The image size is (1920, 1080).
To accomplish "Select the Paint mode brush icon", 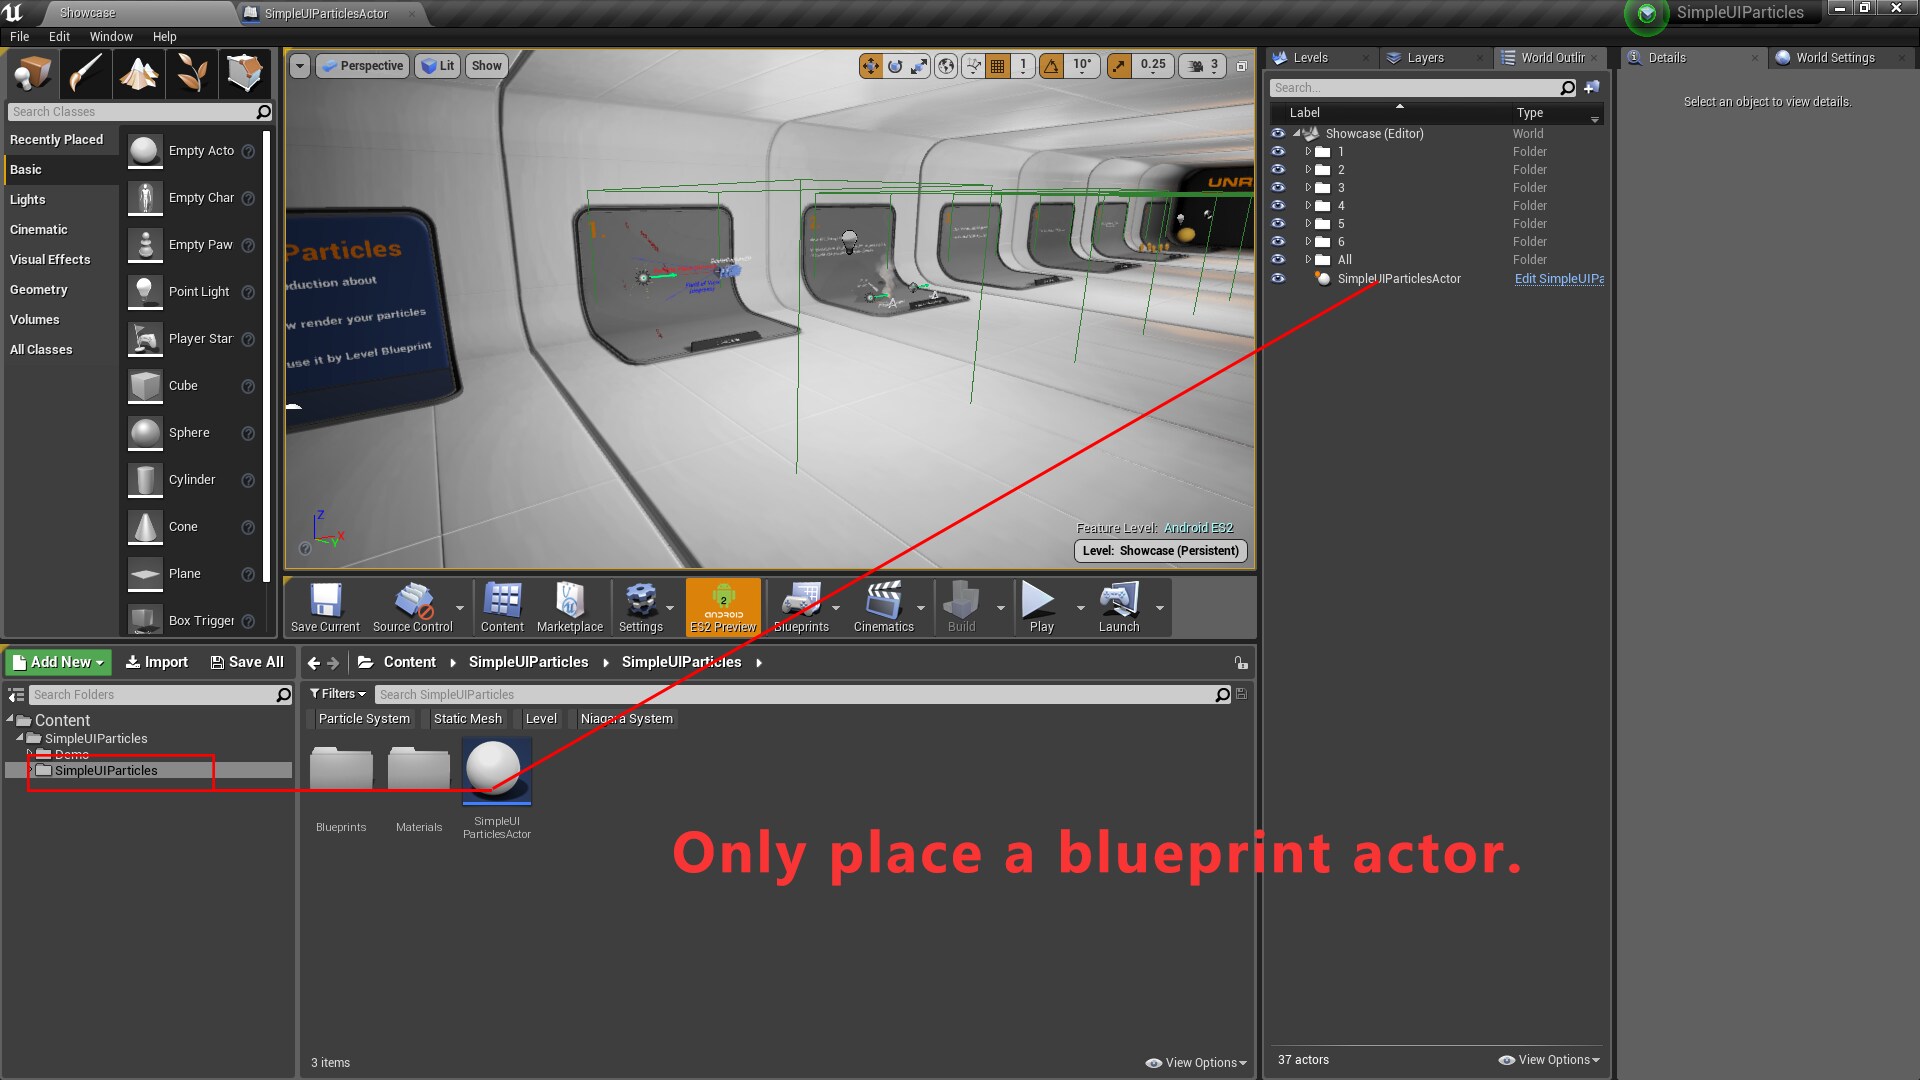I will coord(85,73).
